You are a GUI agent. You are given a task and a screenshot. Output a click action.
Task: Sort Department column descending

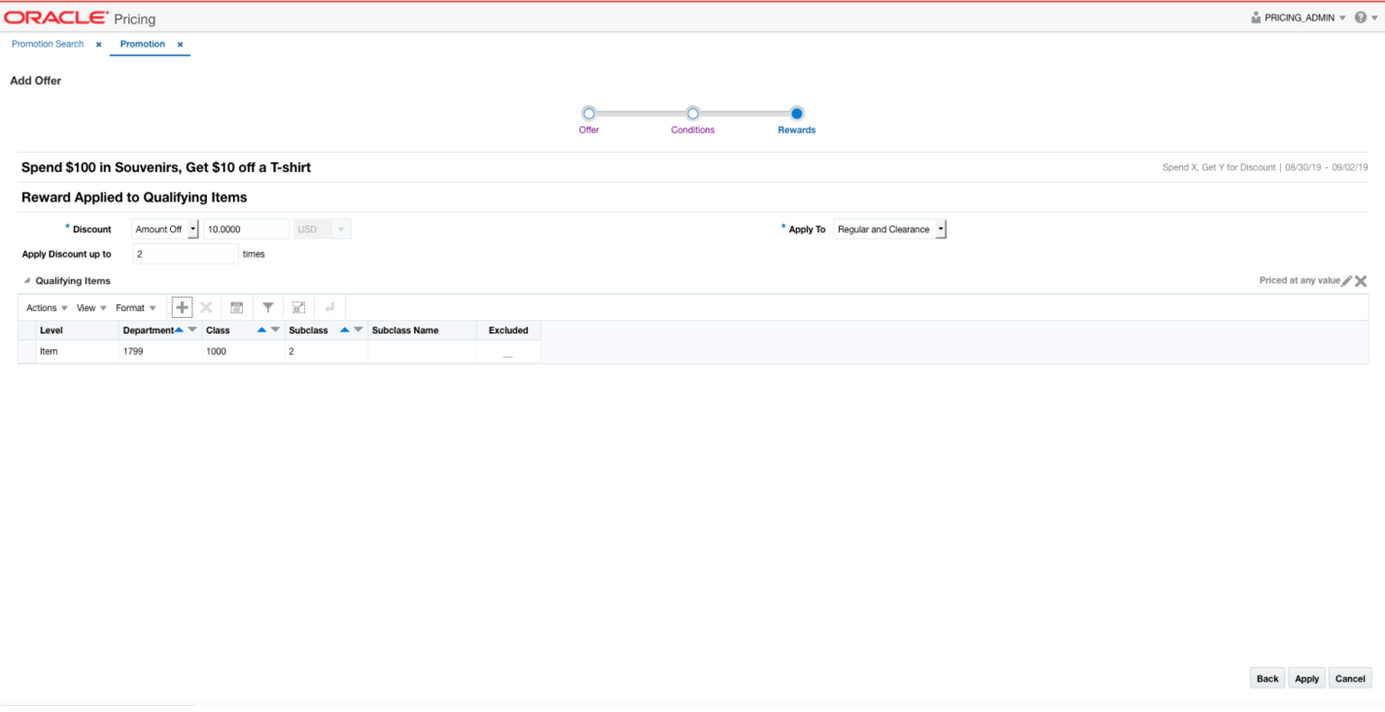point(192,330)
